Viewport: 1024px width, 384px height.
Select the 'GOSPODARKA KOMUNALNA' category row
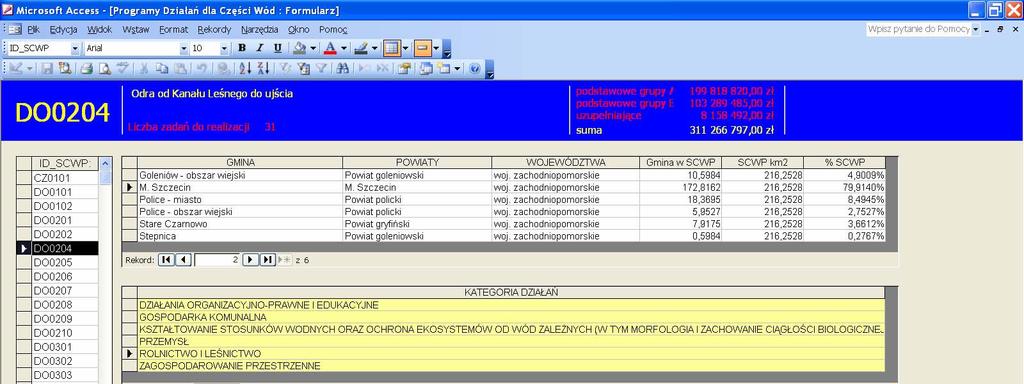pos(511,317)
